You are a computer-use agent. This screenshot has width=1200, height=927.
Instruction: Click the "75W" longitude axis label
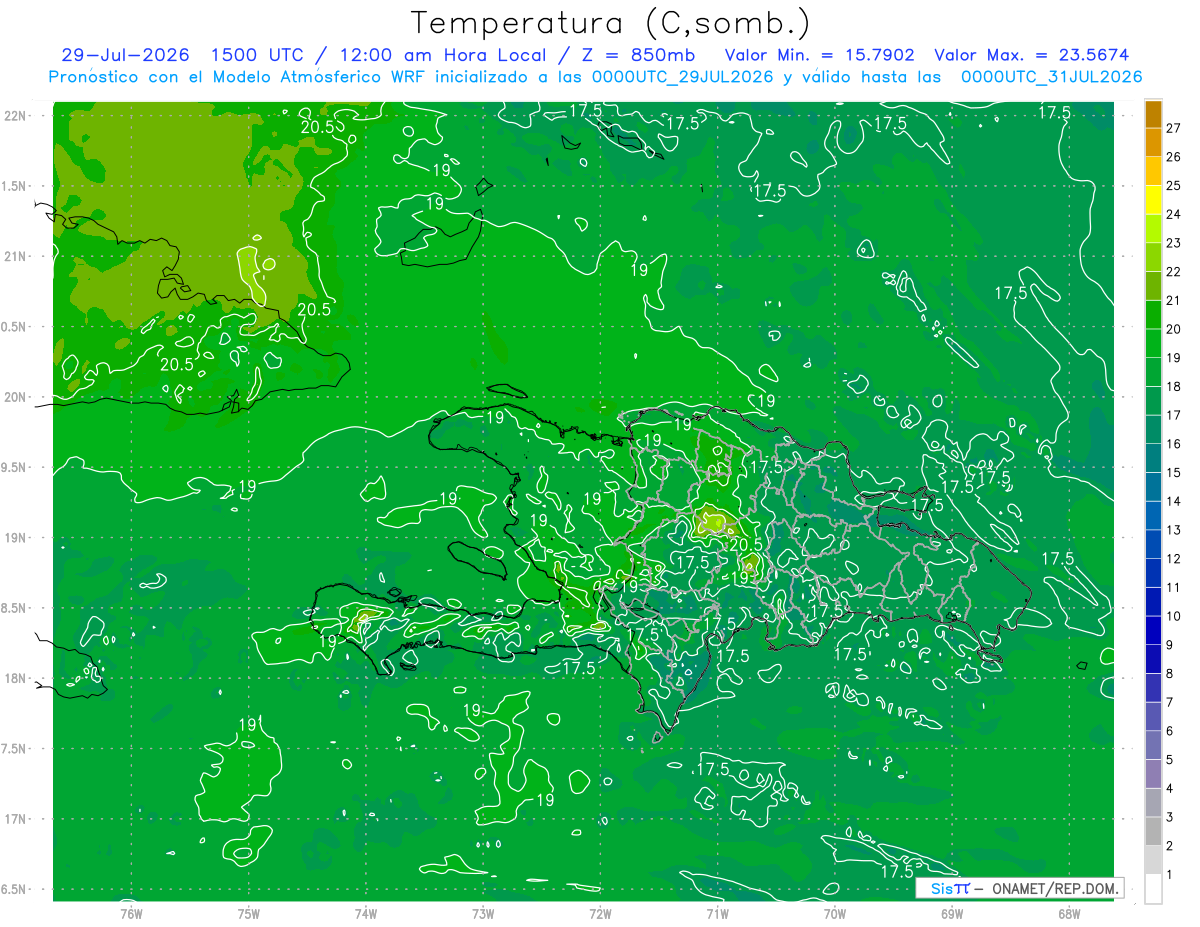click(x=249, y=913)
